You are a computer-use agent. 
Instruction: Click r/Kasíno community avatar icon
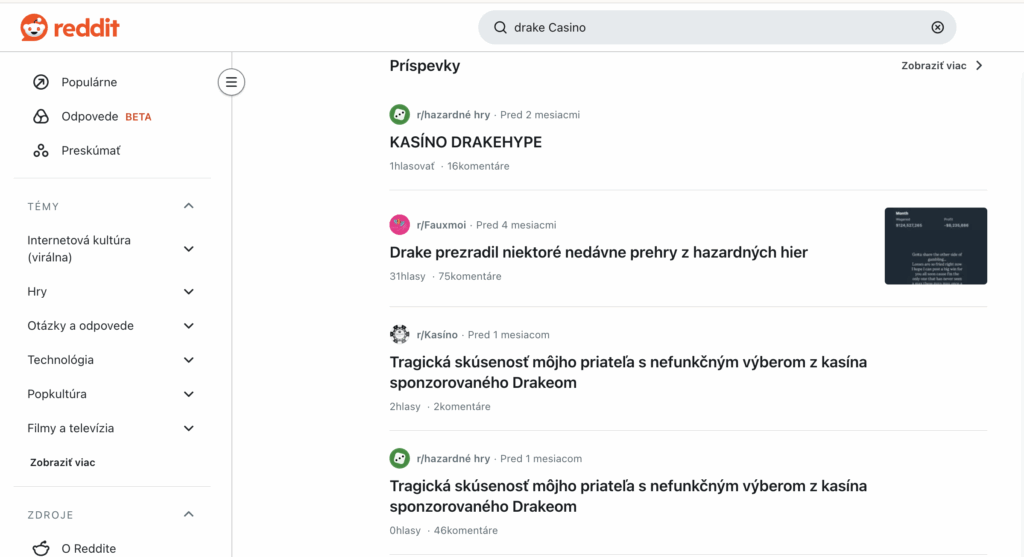click(x=400, y=334)
